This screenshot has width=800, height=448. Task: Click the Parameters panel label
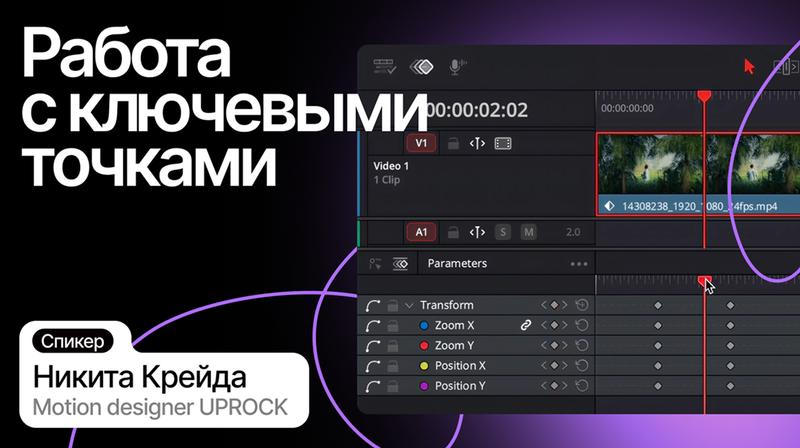457,263
